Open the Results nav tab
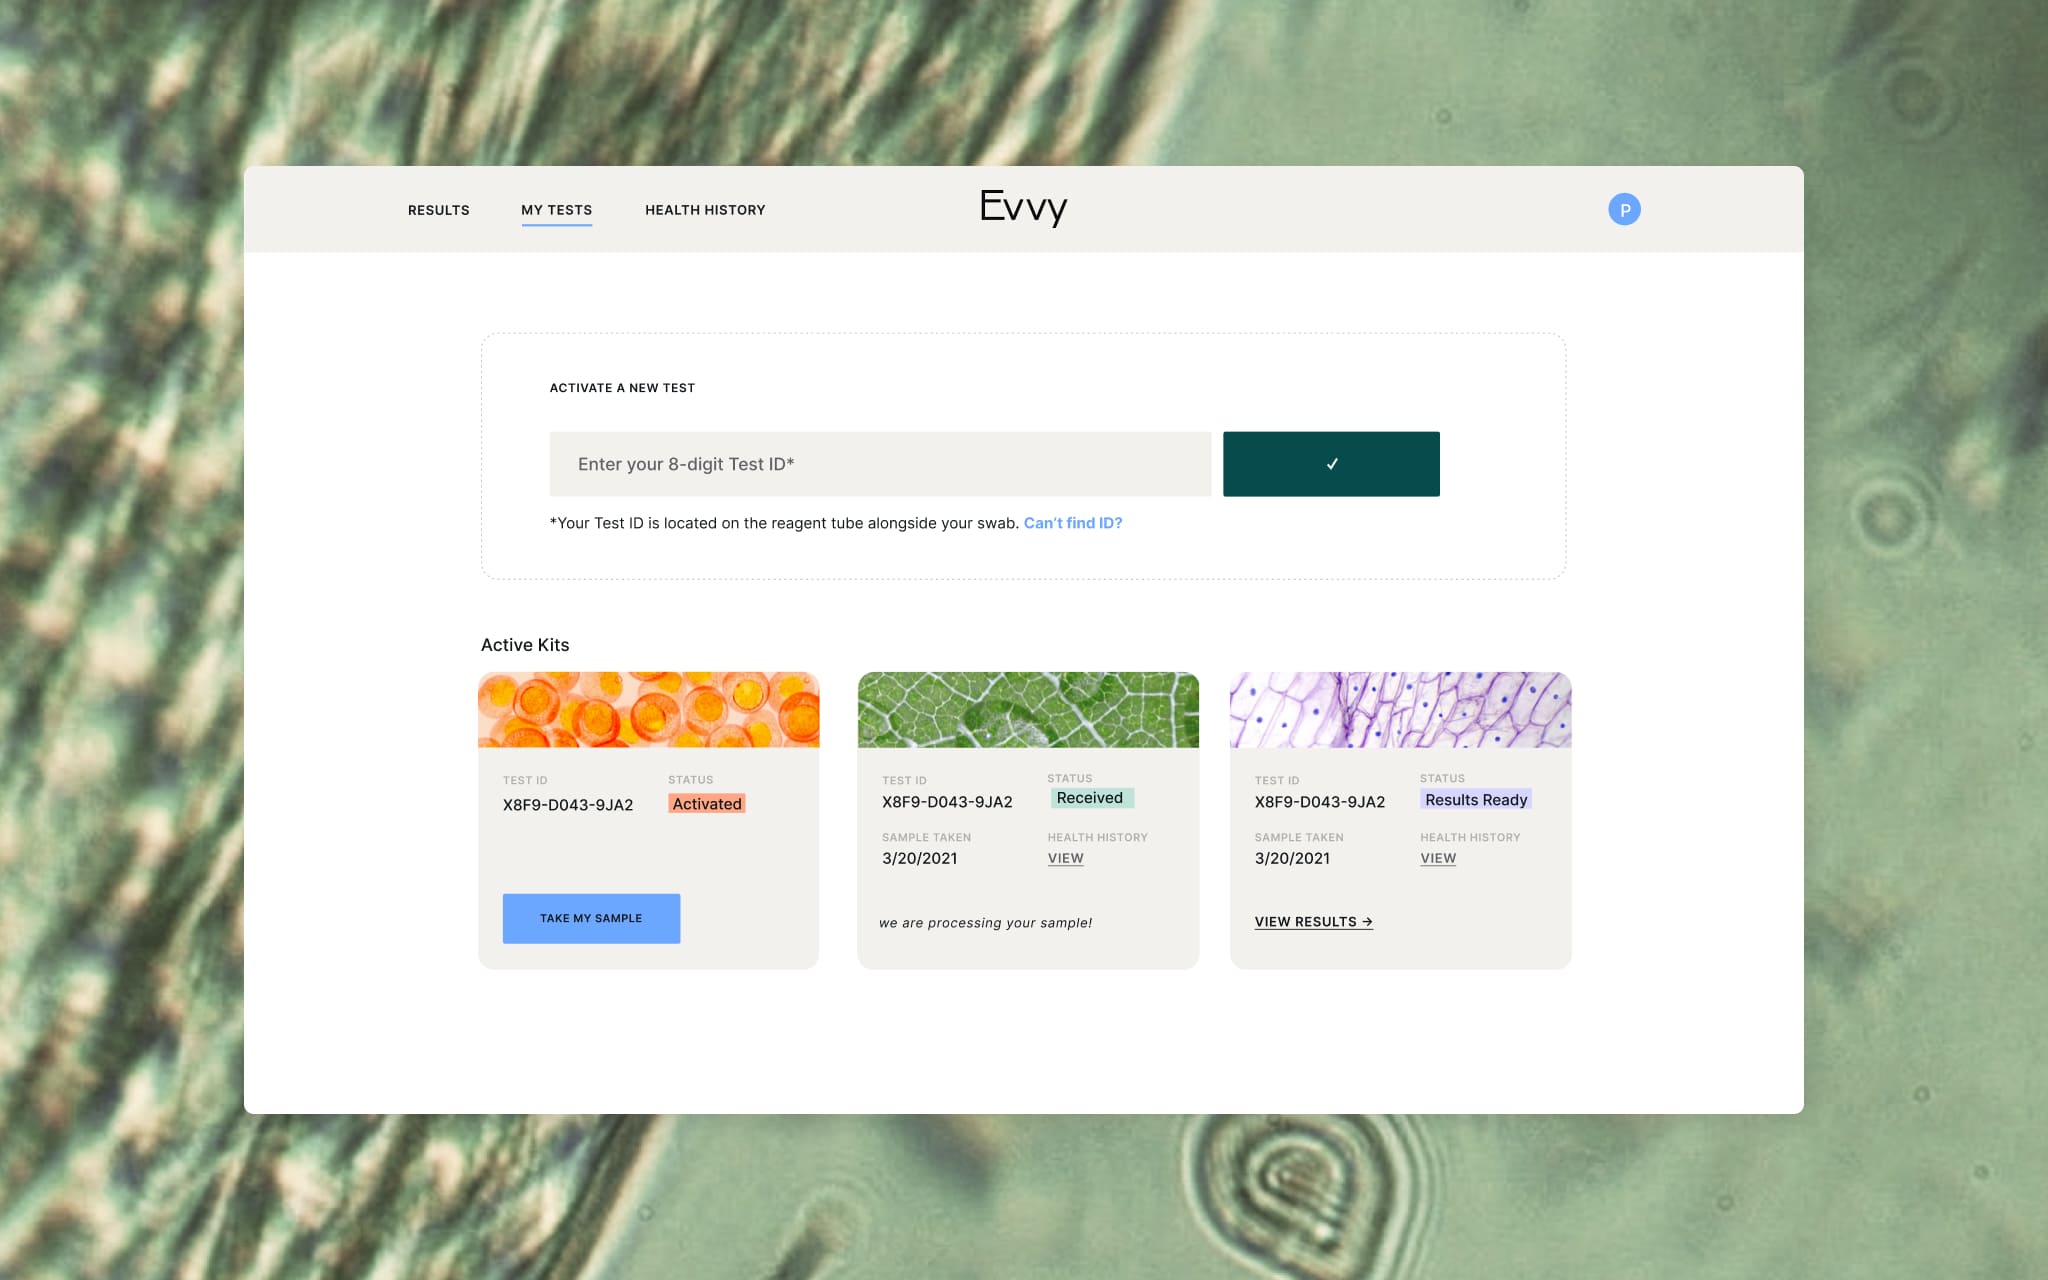Viewport: 2048px width, 1280px height. pos(438,210)
